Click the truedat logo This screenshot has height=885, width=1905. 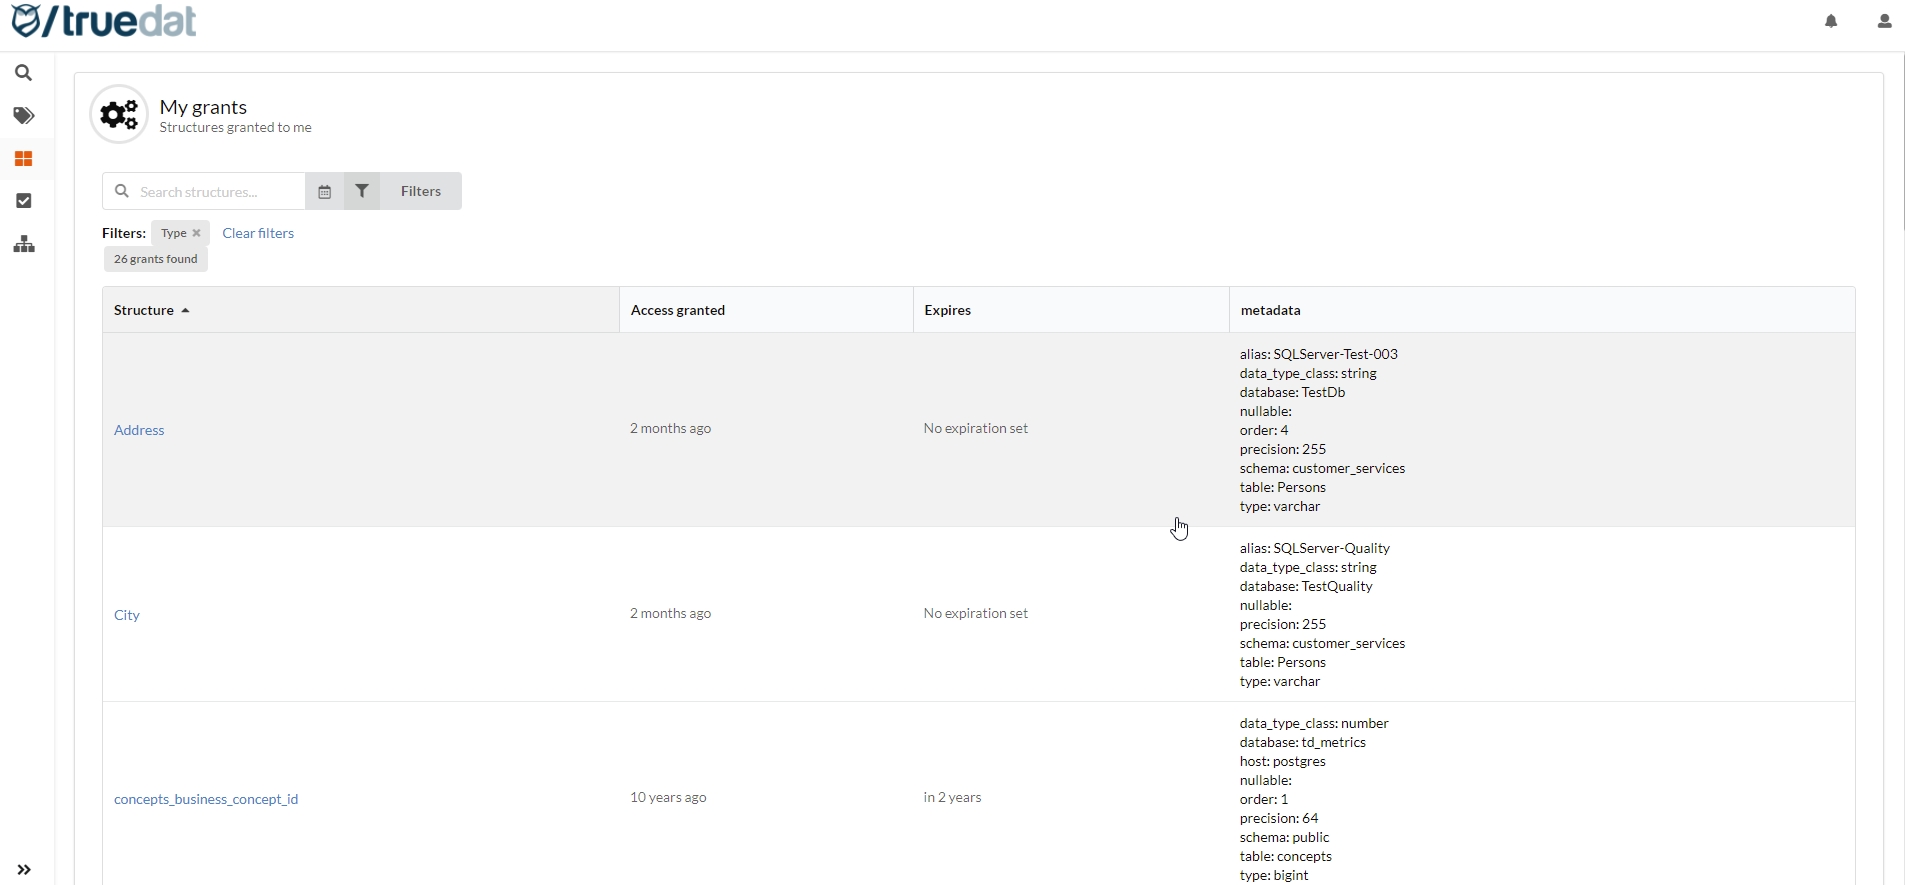tap(105, 21)
